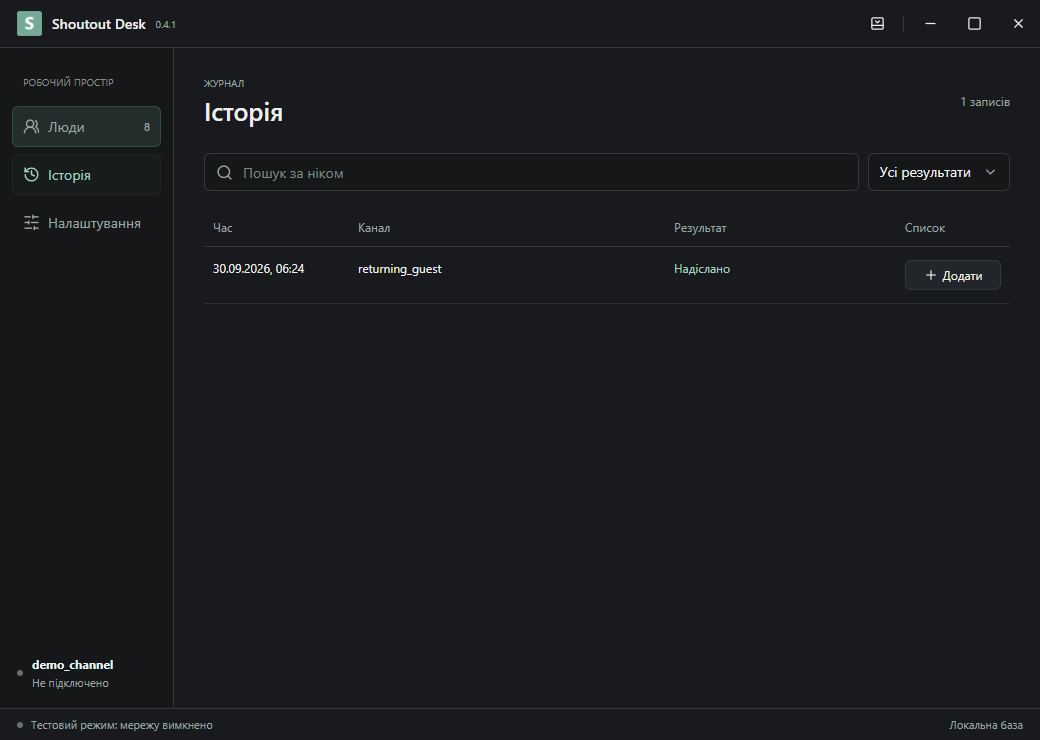This screenshot has height=740, width=1040.
Task: Click the Історія clock icon in sidebar
Action: 31,174
